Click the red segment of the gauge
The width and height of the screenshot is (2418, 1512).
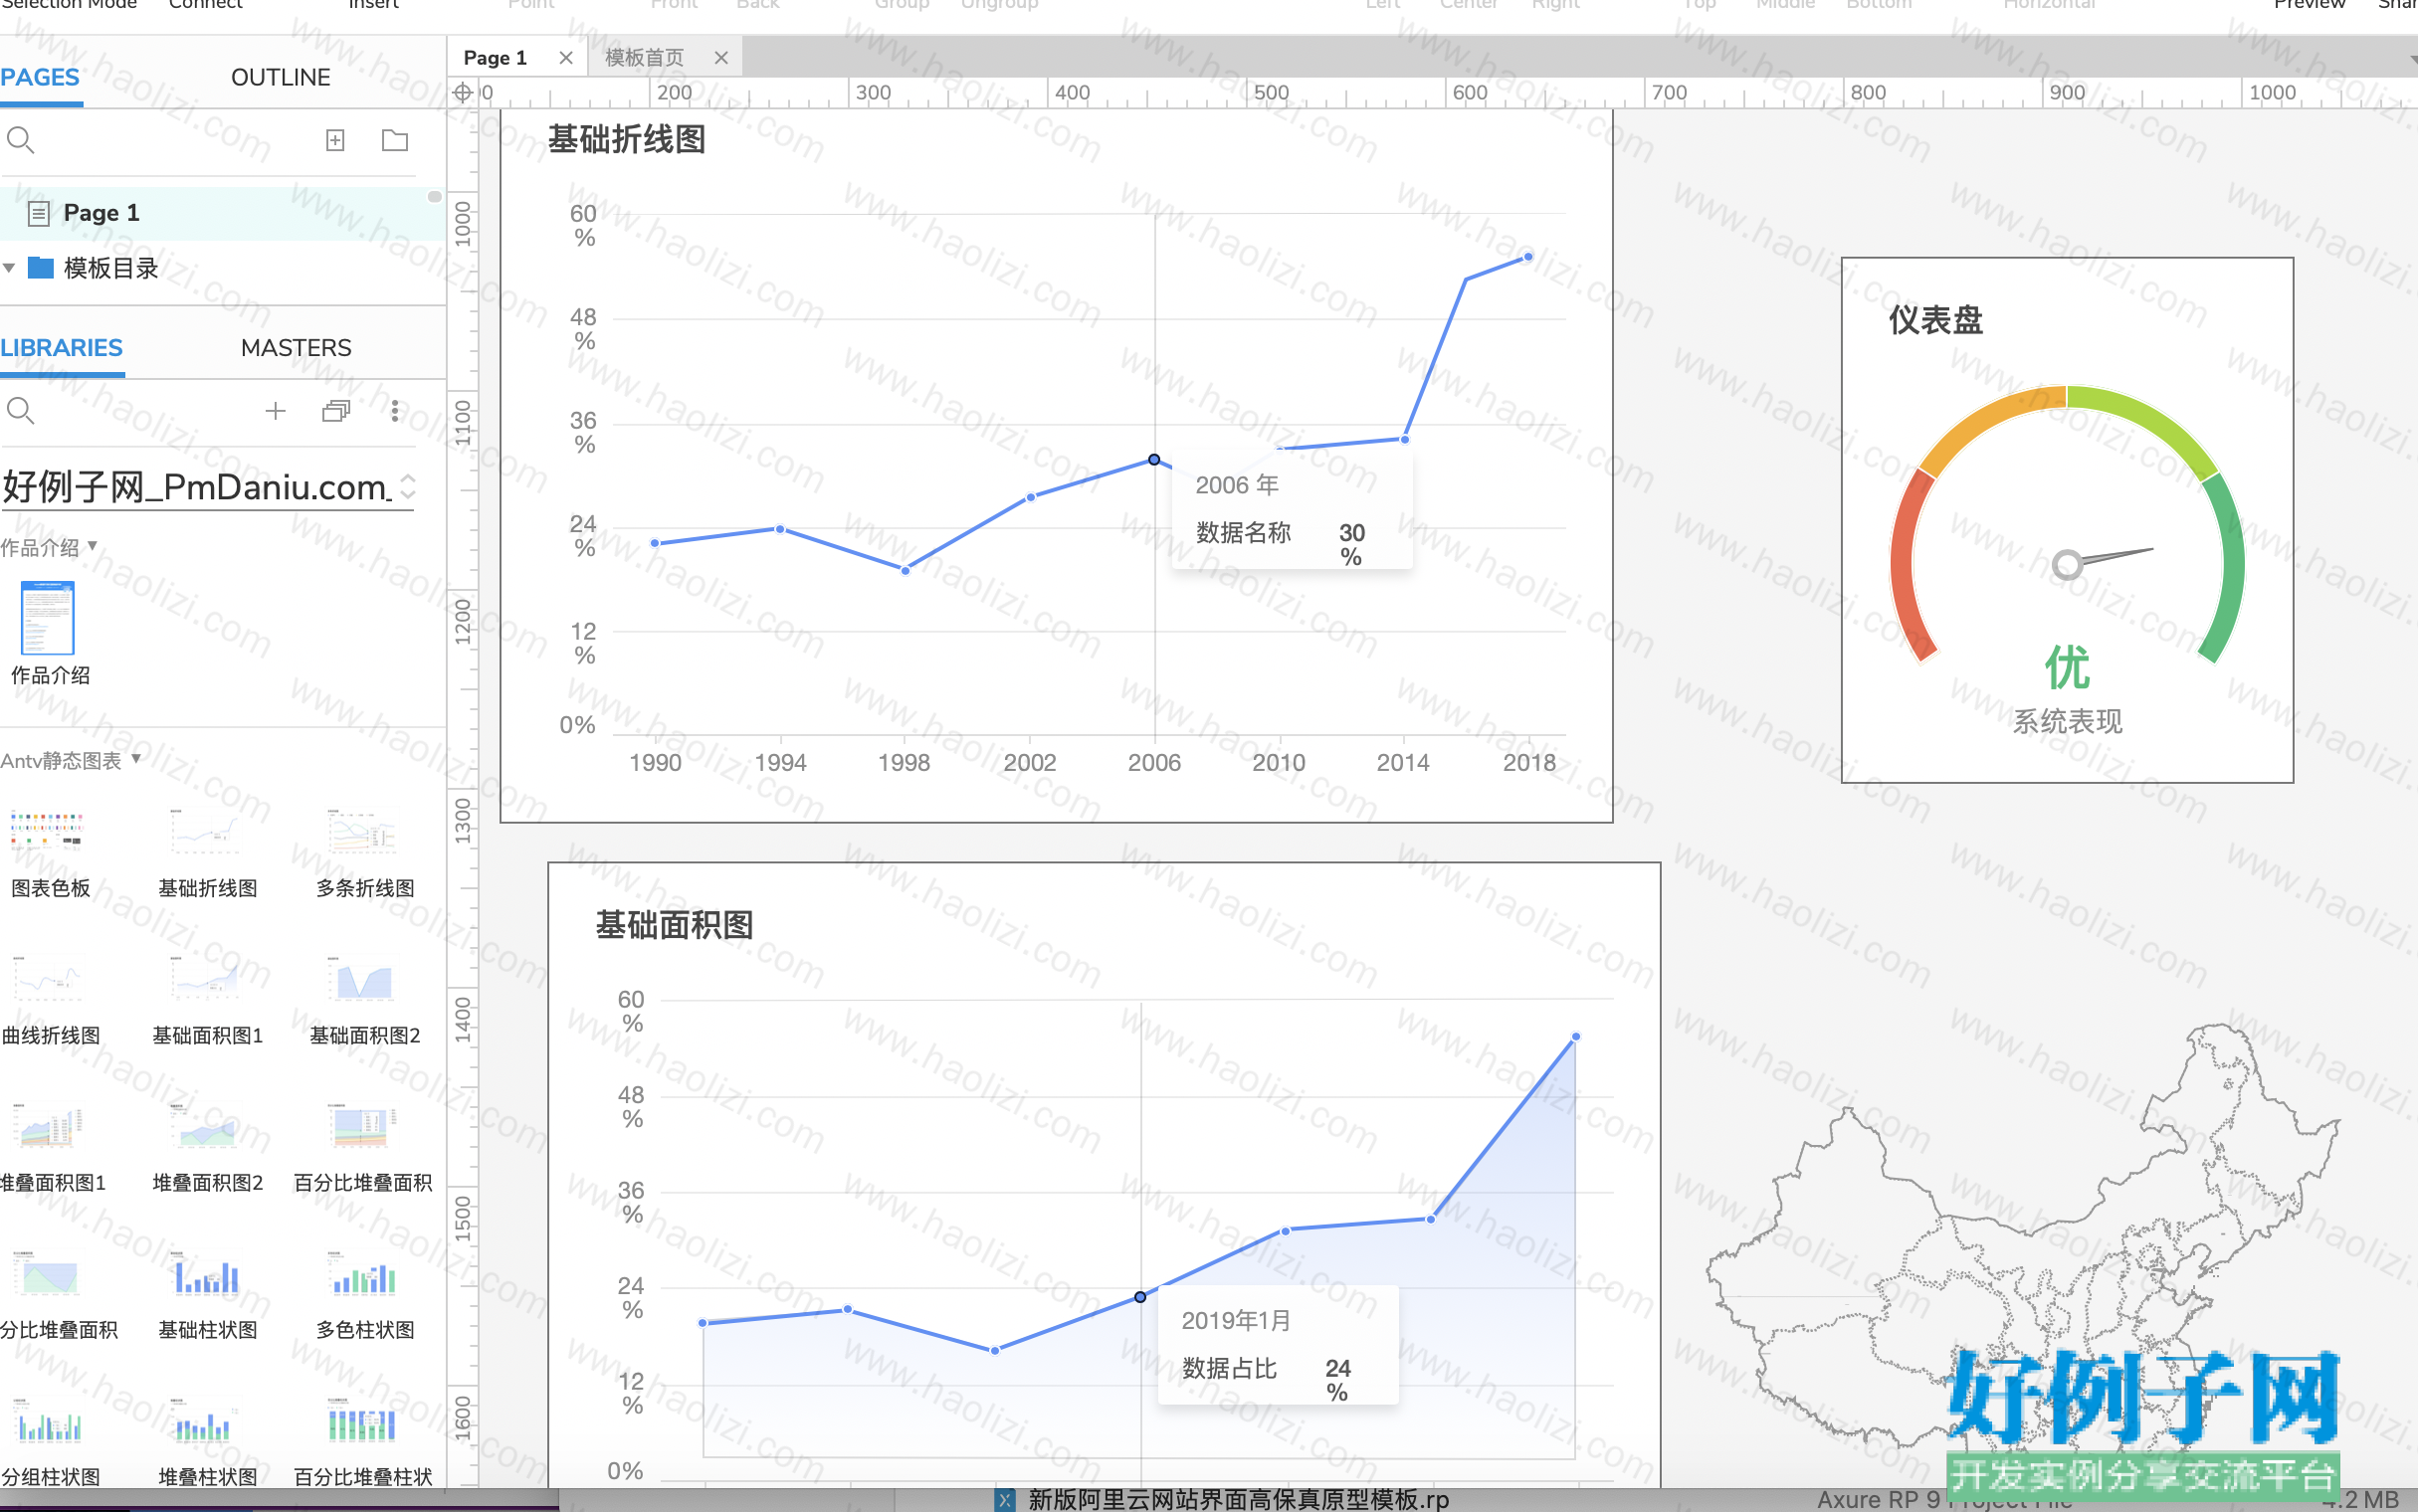coord(1911,566)
